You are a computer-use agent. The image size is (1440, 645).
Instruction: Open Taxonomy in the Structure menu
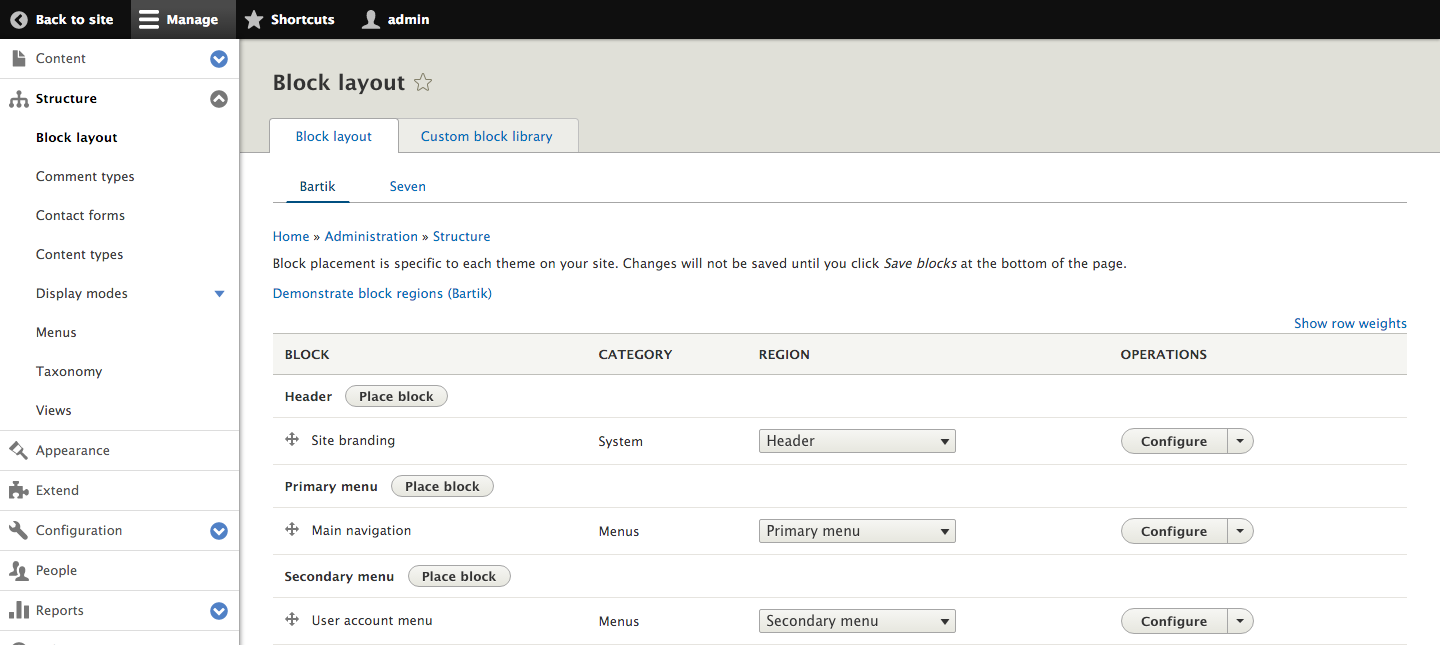click(69, 371)
